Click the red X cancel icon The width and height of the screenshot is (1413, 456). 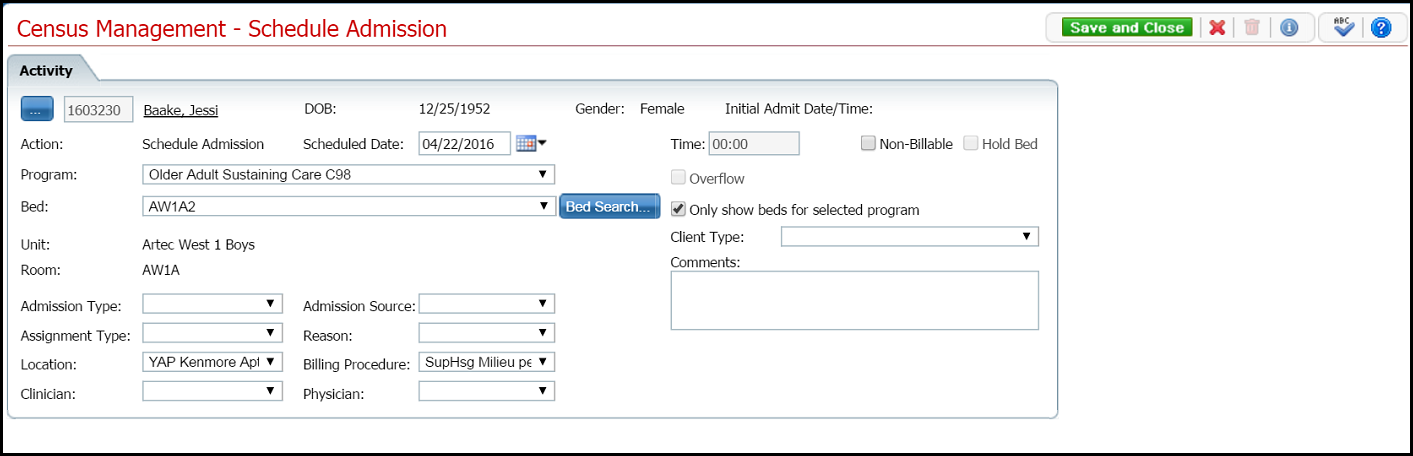[x=1217, y=28]
